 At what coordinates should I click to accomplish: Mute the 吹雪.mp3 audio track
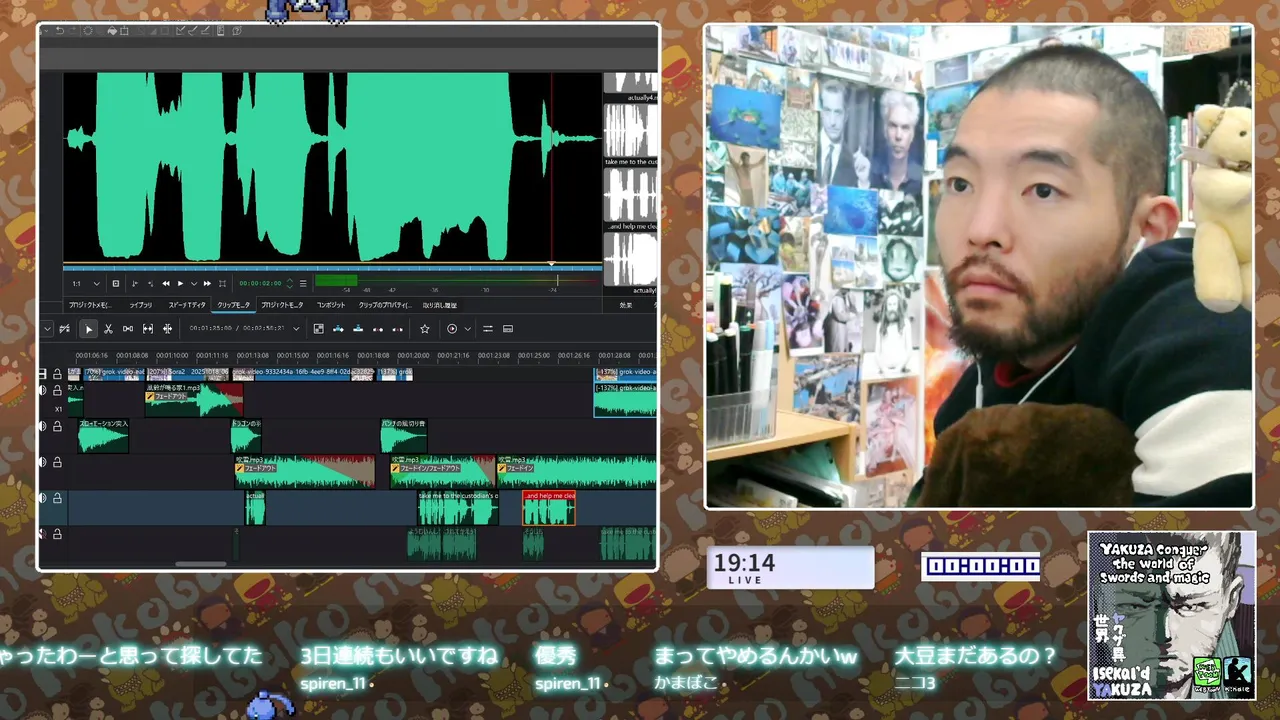click(x=43, y=462)
